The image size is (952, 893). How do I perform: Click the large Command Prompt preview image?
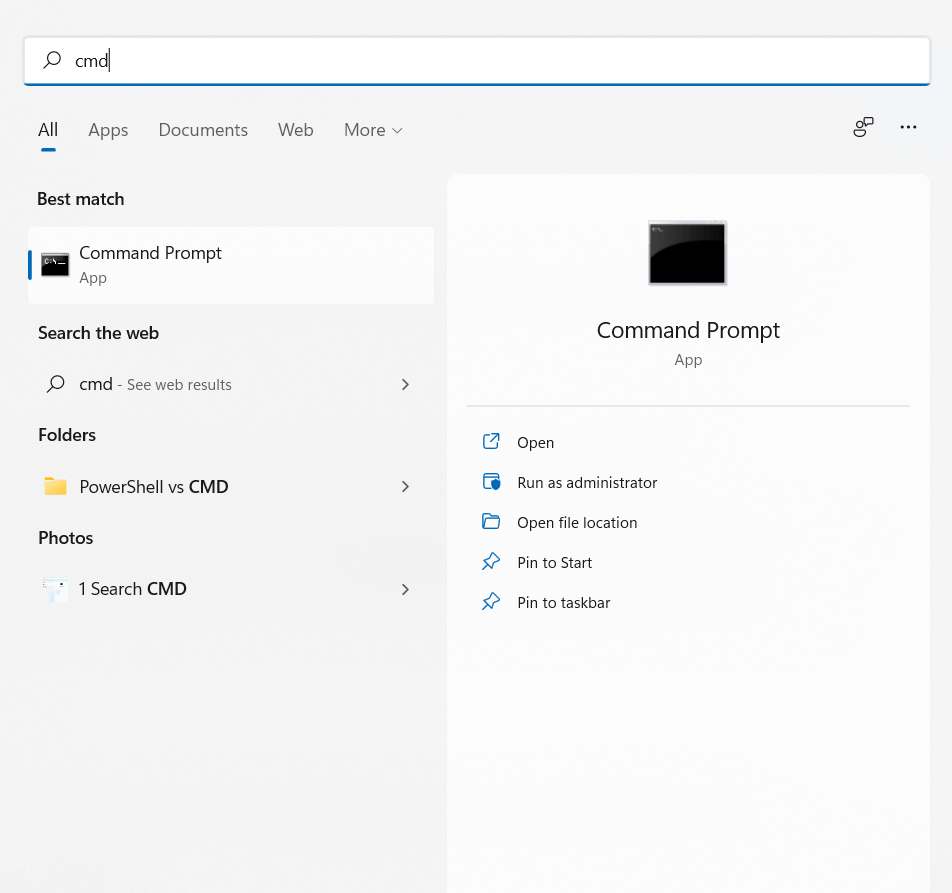687,253
